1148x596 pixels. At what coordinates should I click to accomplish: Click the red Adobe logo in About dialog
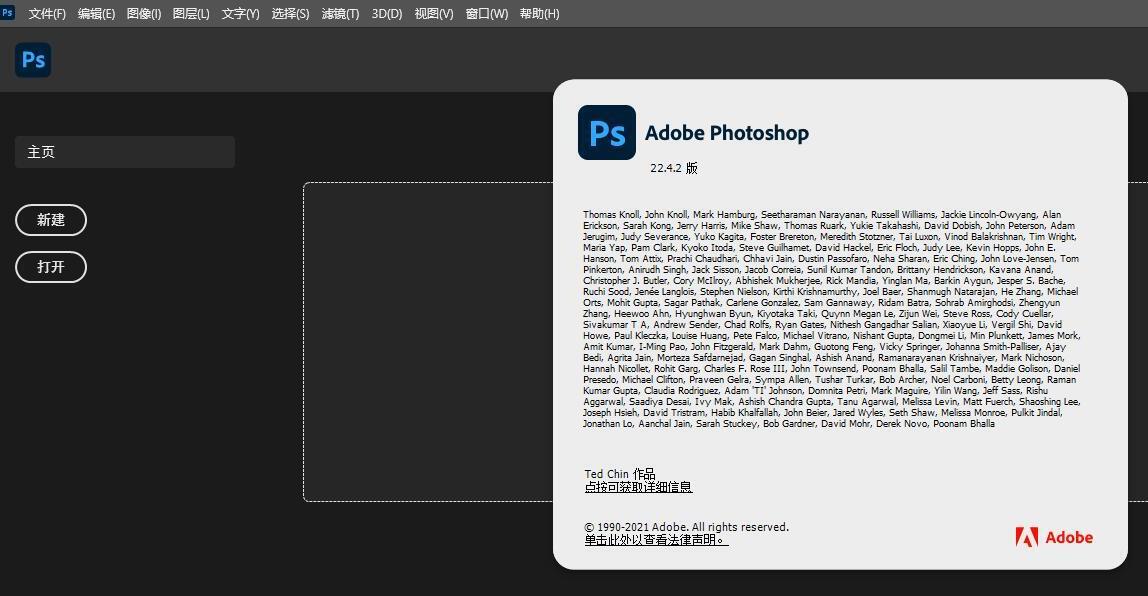pos(1054,537)
